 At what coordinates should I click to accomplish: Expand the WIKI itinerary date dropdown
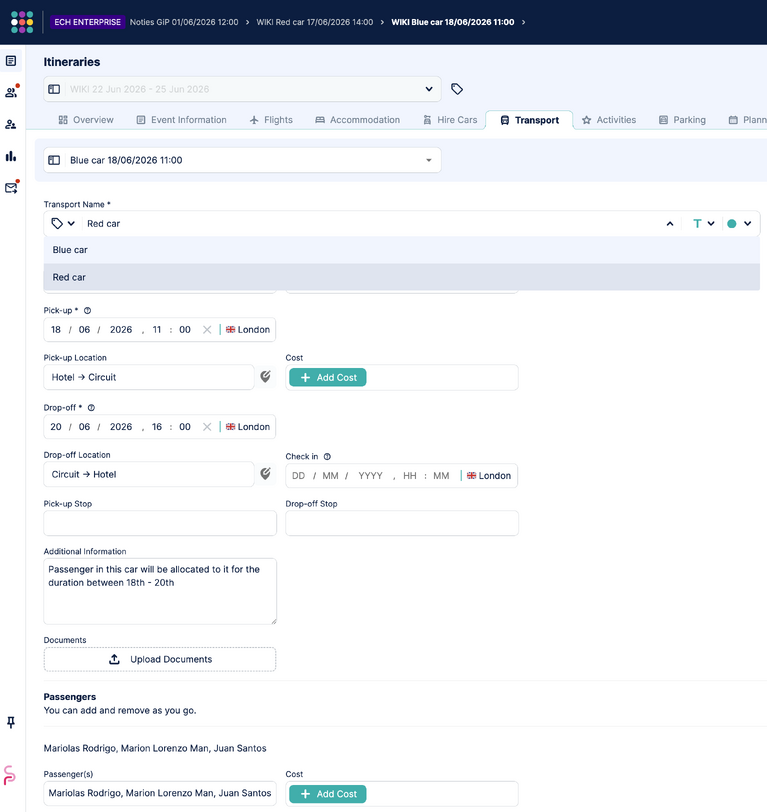[x=429, y=89]
